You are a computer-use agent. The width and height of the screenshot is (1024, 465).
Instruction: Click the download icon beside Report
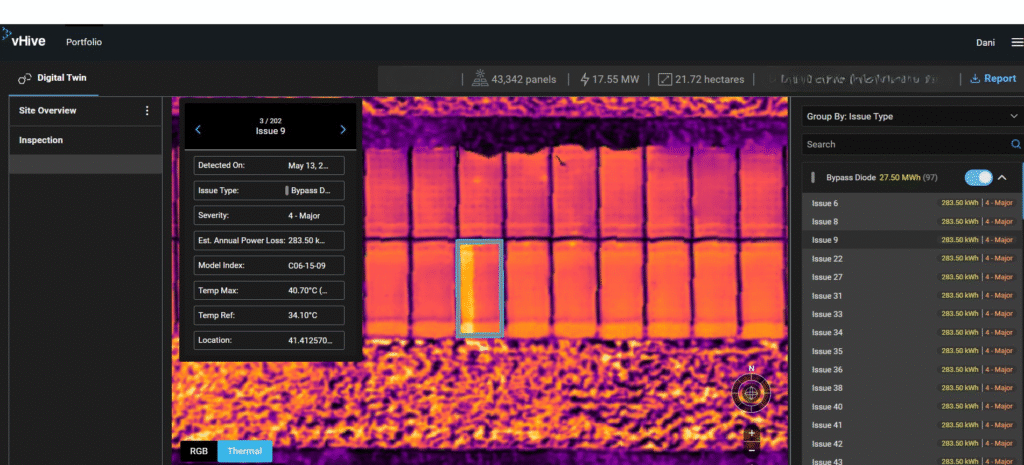(975, 78)
